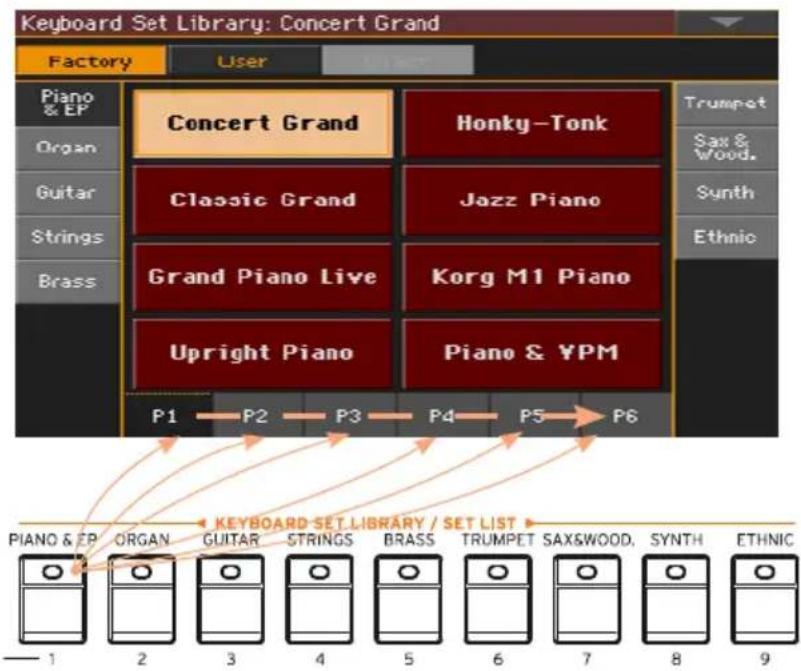Select the Strings category tab
The width and height of the screenshot is (801, 671).
67,237
